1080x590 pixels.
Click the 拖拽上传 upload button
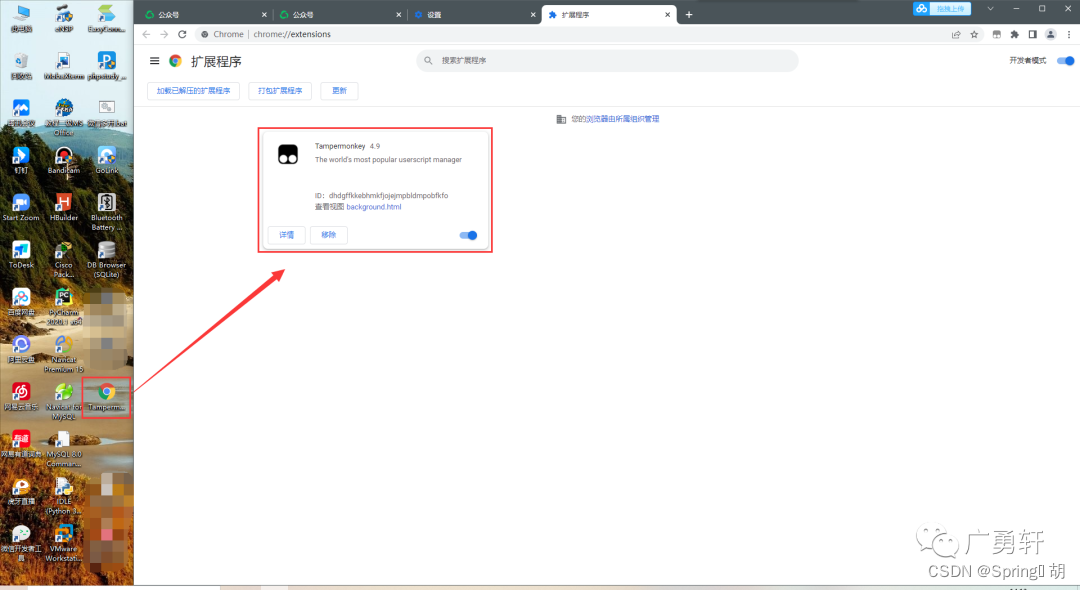pos(942,8)
